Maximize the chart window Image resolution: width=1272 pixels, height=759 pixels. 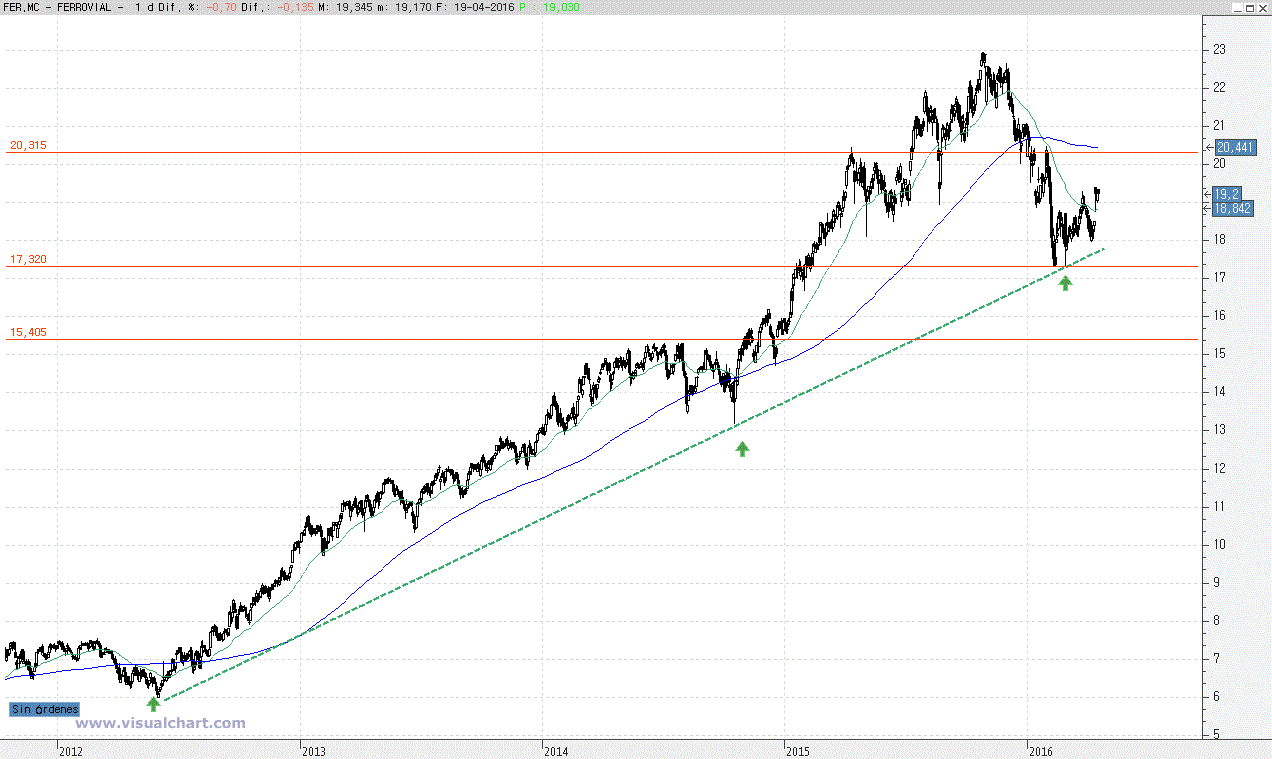coord(1250,7)
